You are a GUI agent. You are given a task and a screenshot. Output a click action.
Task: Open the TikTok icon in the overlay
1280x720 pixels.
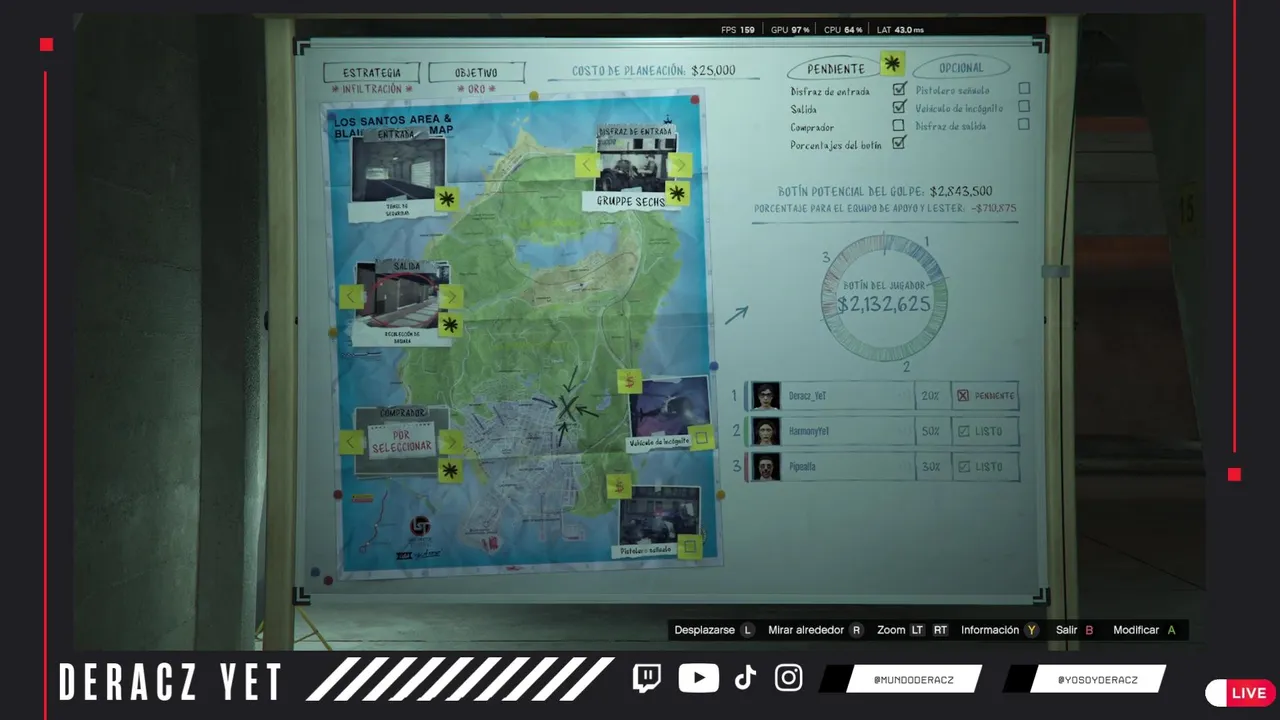point(745,678)
